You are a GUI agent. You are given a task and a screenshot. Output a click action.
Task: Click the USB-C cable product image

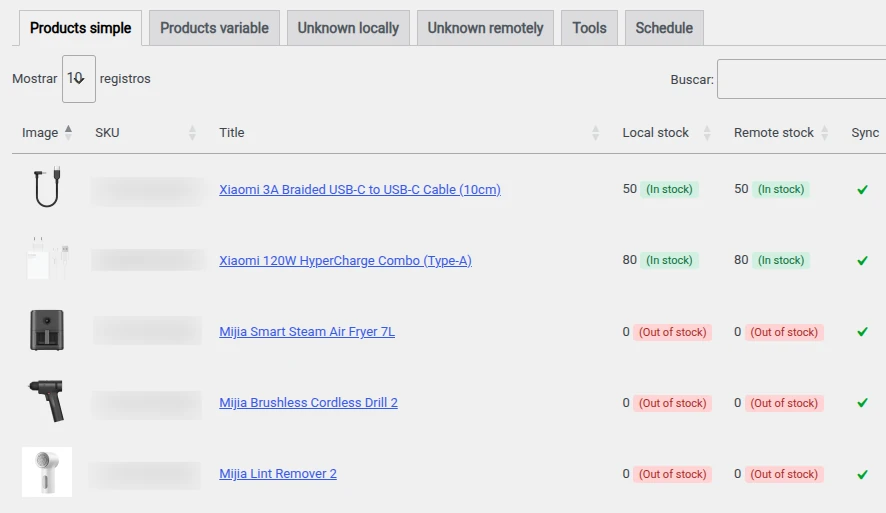click(47, 188)
